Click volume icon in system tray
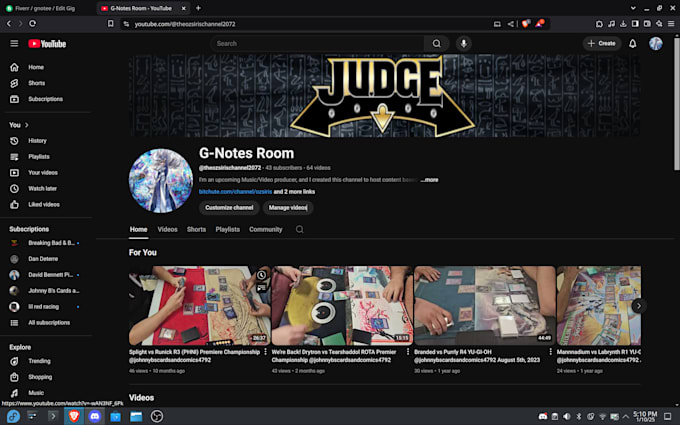Image resolution: width=680 pixels, height=425 pixels. [x=567, y=417]
